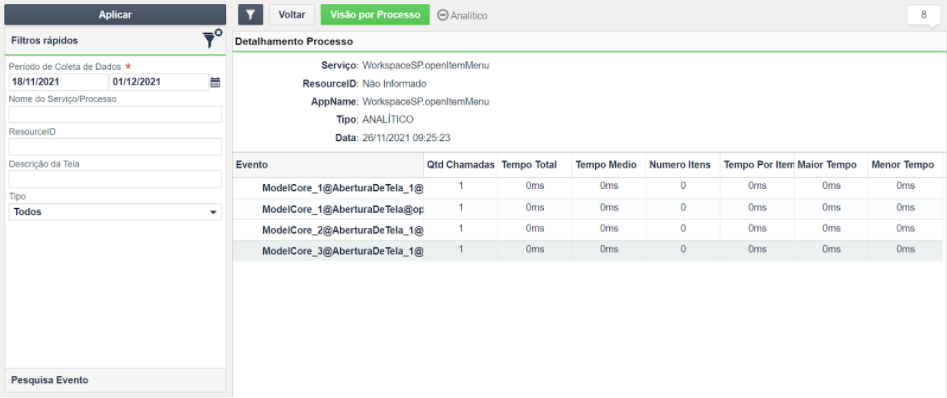Screen dimensions: 947x398
Task: Toggle the Analítico minus-circle option
Action: pyautogui.click(x=462, y=15)
